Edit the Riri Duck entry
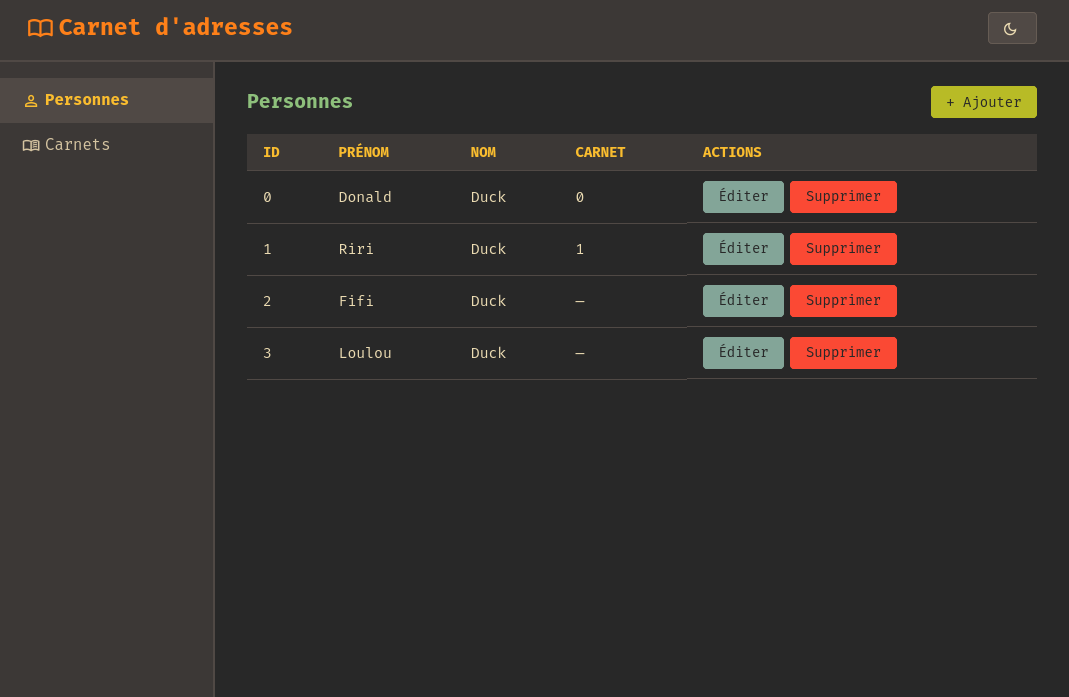 point(743,249)
